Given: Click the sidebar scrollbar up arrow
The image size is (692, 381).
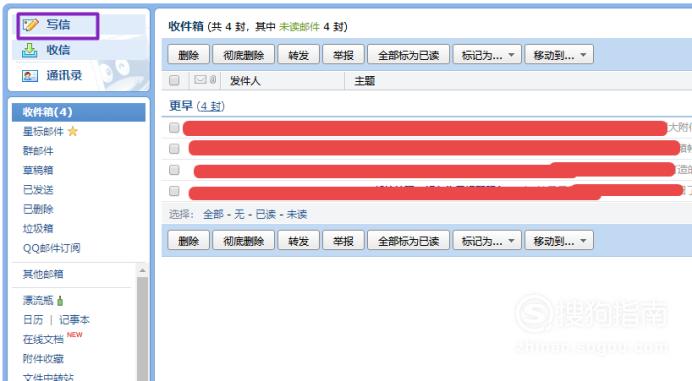Looking at the screenshot, I should [x=142, y=270].
